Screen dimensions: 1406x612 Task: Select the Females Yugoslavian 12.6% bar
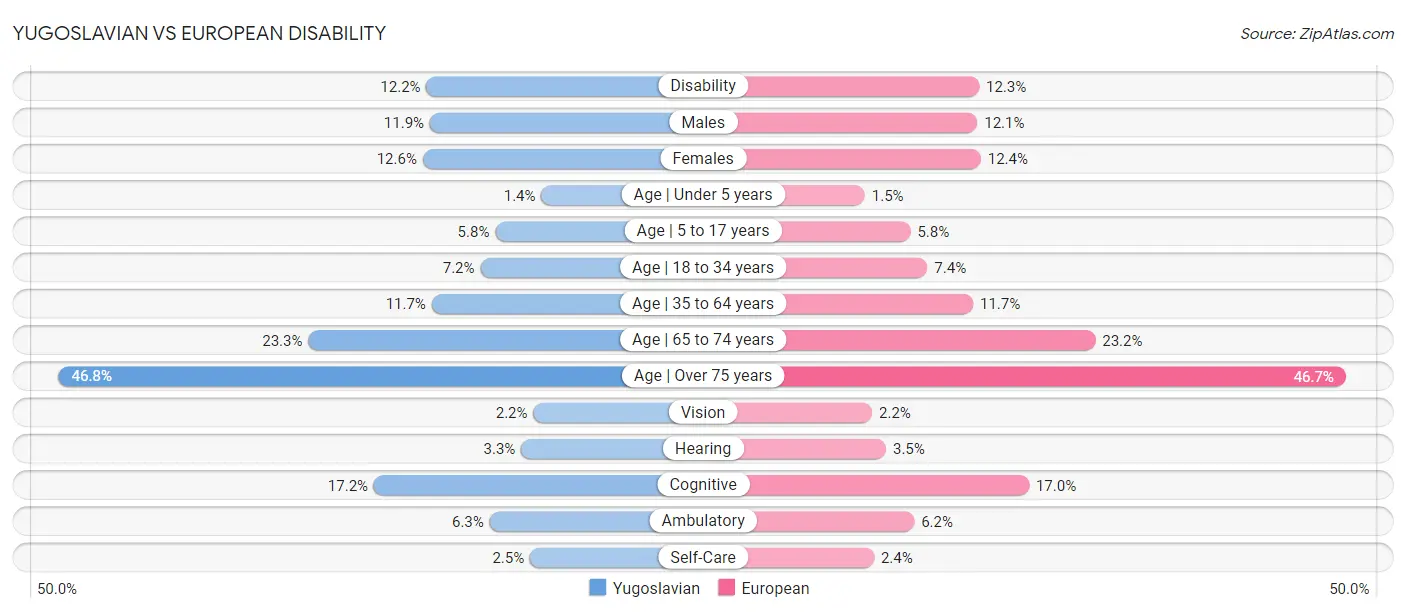click(543, 158)
